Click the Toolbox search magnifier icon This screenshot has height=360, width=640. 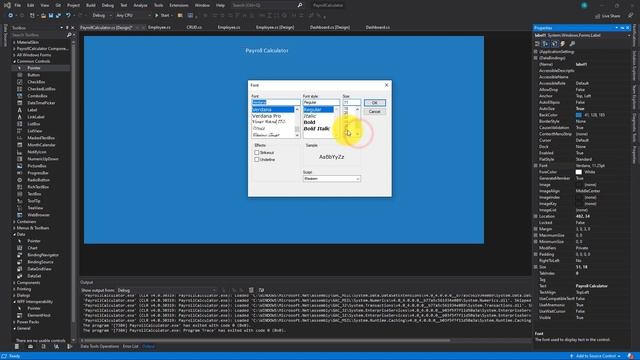(x=69, y=35)
